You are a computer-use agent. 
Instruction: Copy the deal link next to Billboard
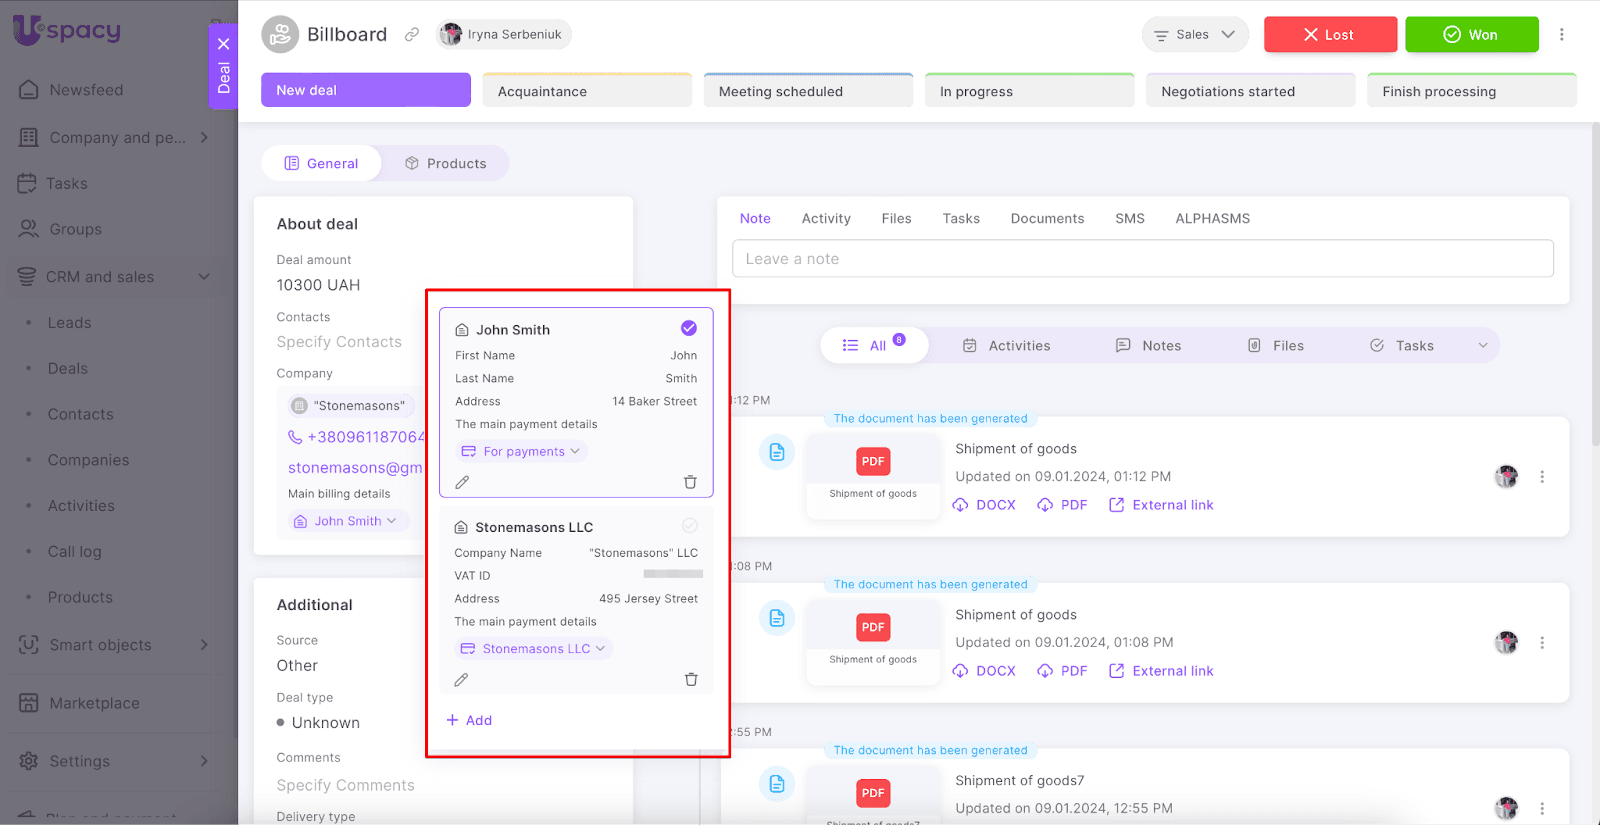point(412,34)
